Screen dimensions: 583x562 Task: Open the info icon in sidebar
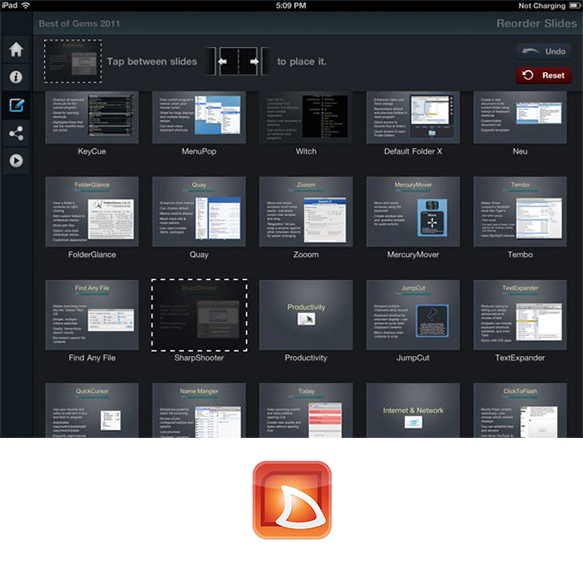pos(16,77)
